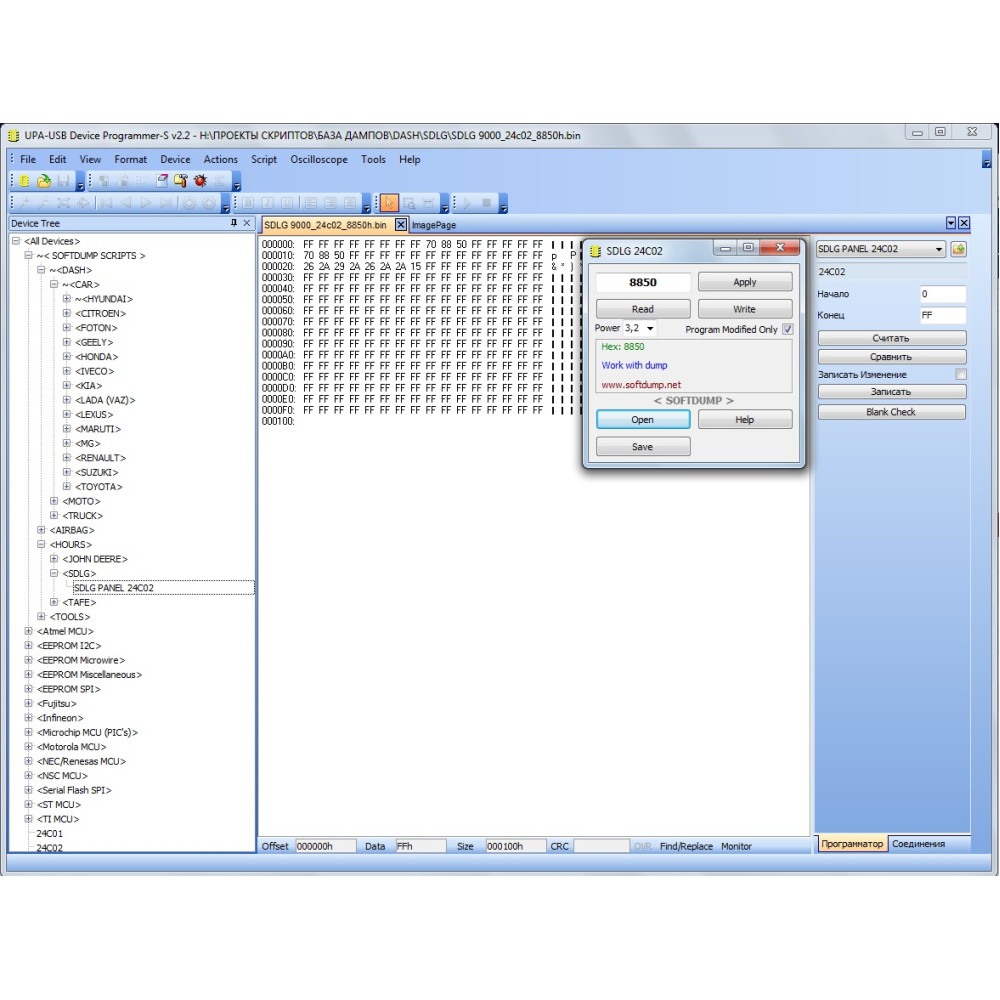This screenshot has height=1000, width=1000.
Task: Click Read in SDLG 24C02 dialog
Action: pos(643,309)
